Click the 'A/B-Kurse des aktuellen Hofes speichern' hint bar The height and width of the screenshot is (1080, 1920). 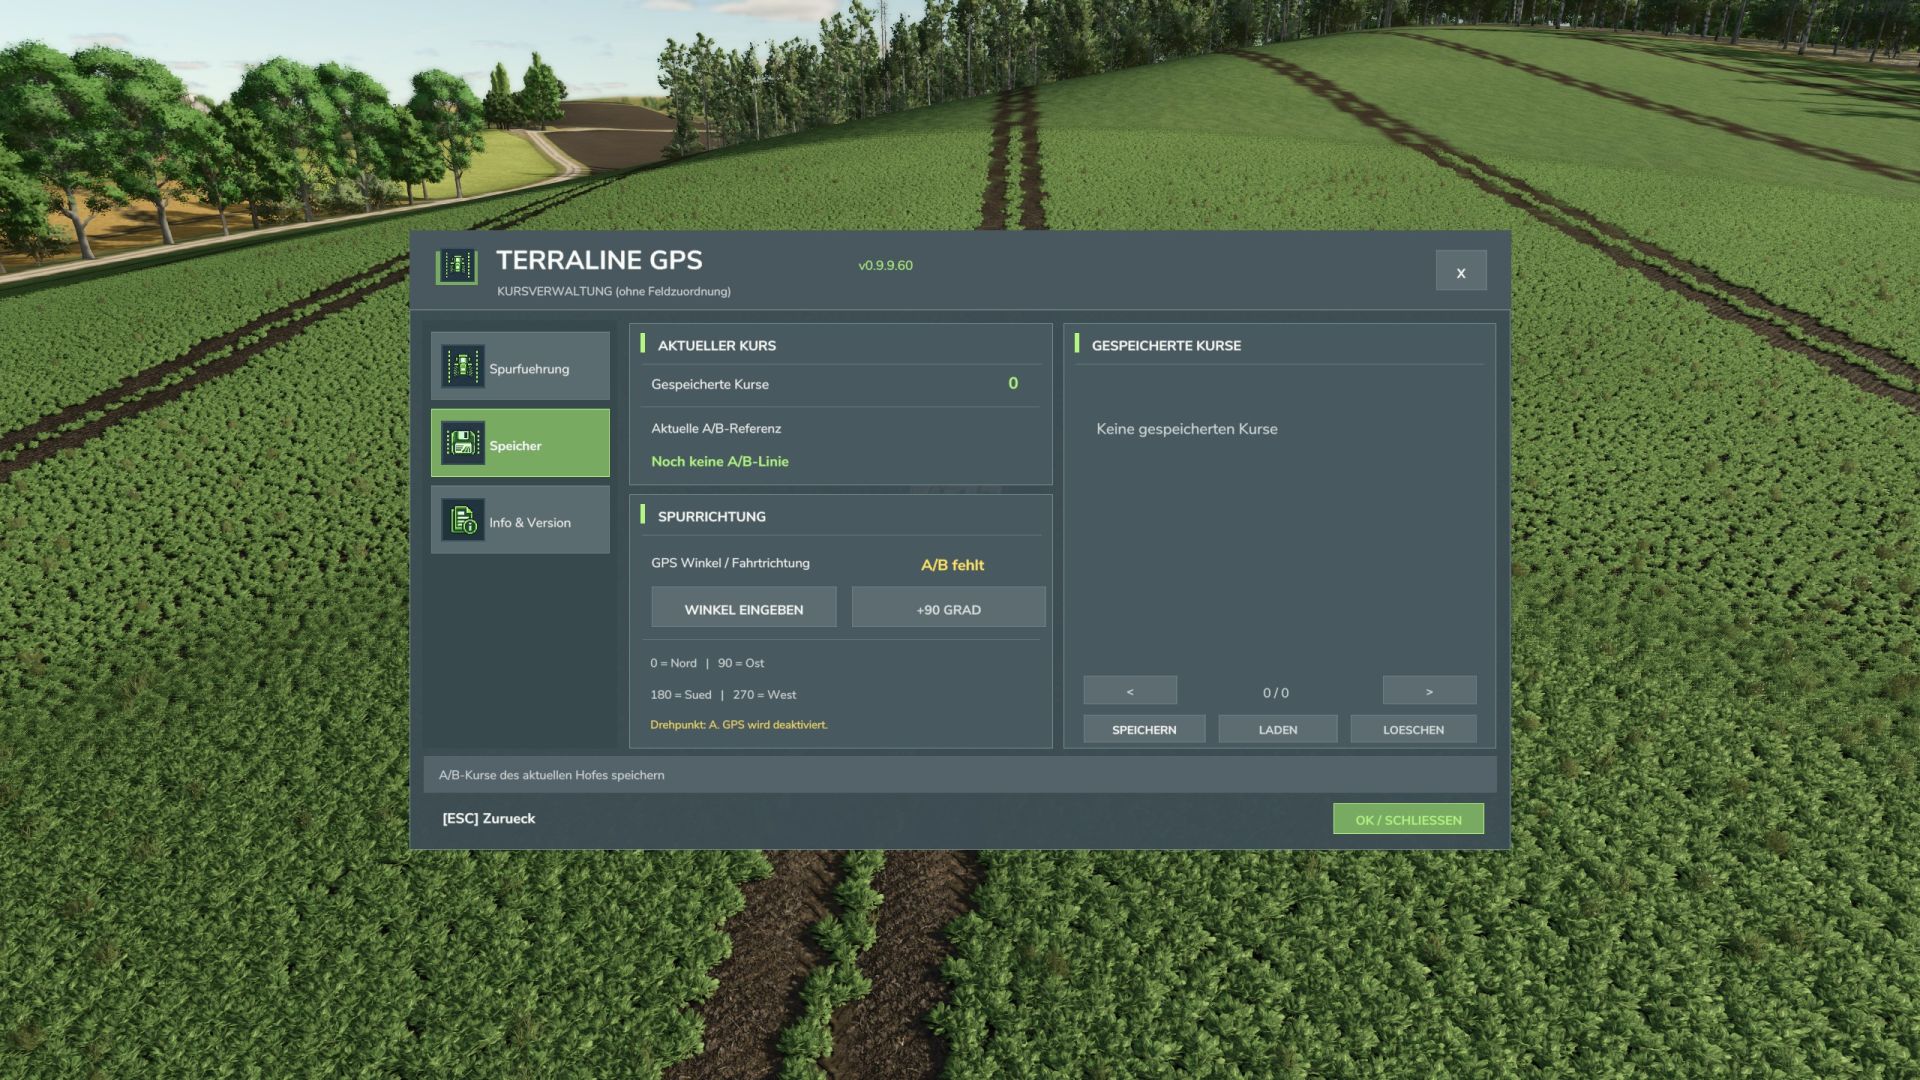pos(959,775)
